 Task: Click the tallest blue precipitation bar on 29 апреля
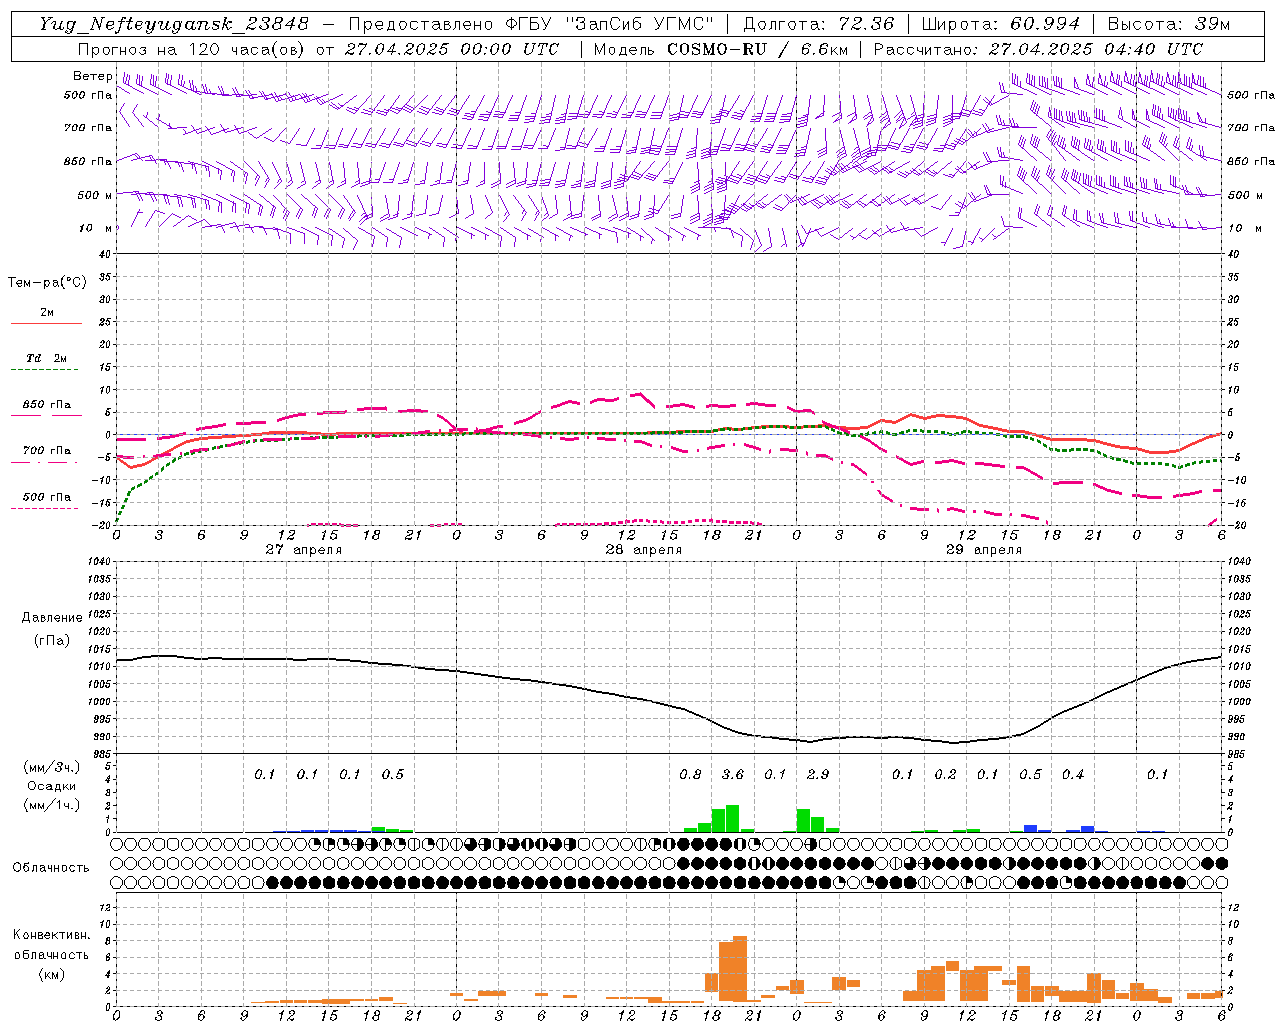click(1030, 828)
